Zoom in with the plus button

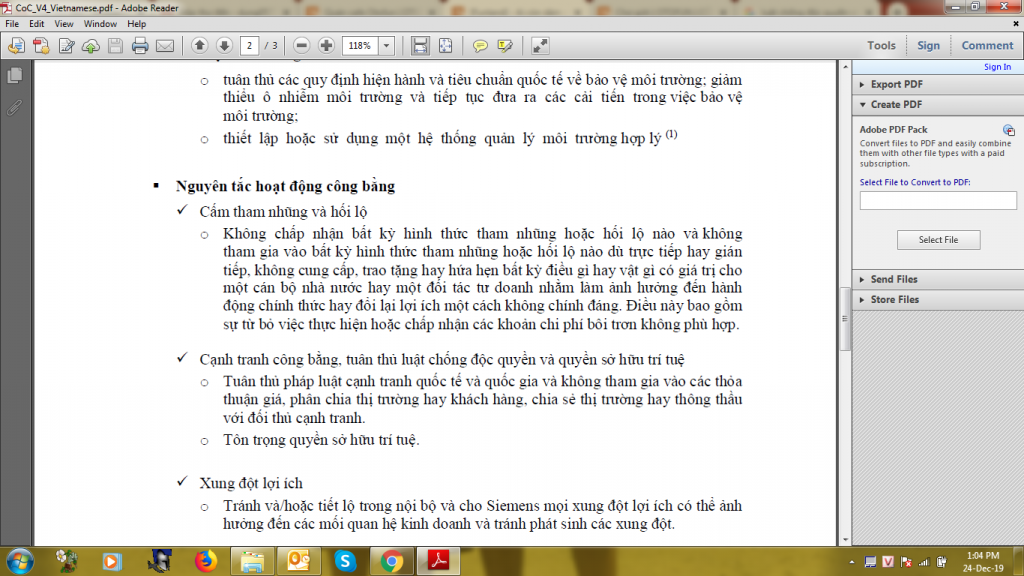coord(326,45)
